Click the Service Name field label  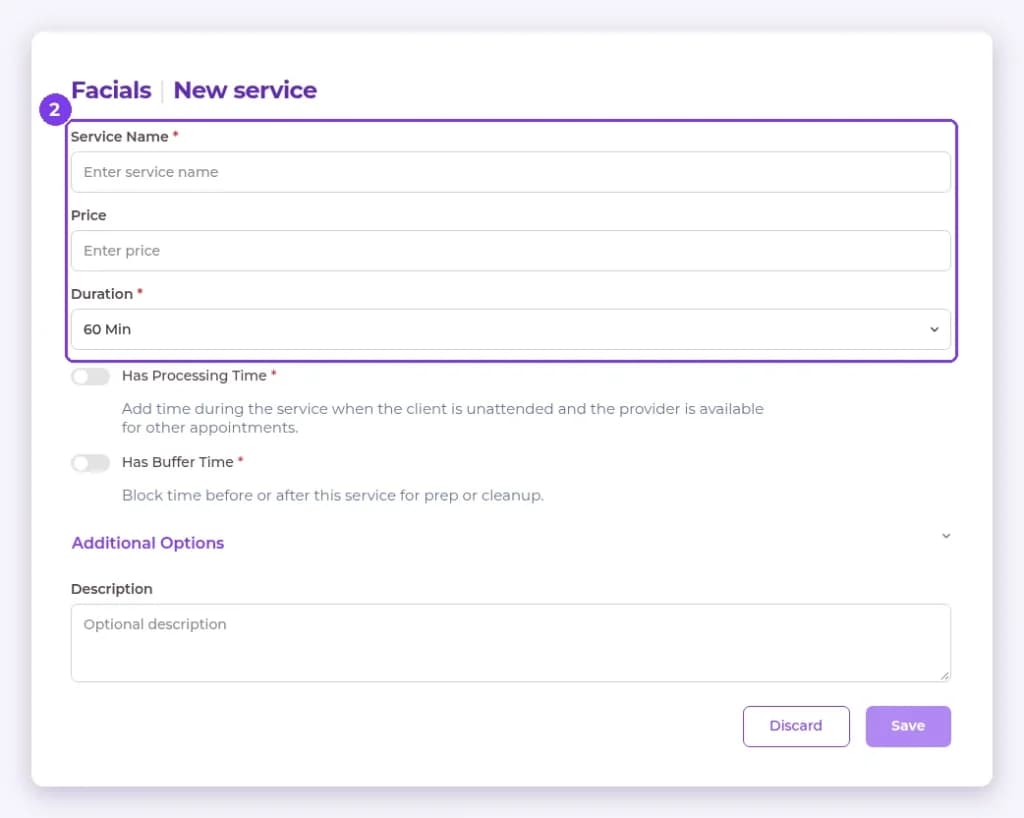pos(120,137)
